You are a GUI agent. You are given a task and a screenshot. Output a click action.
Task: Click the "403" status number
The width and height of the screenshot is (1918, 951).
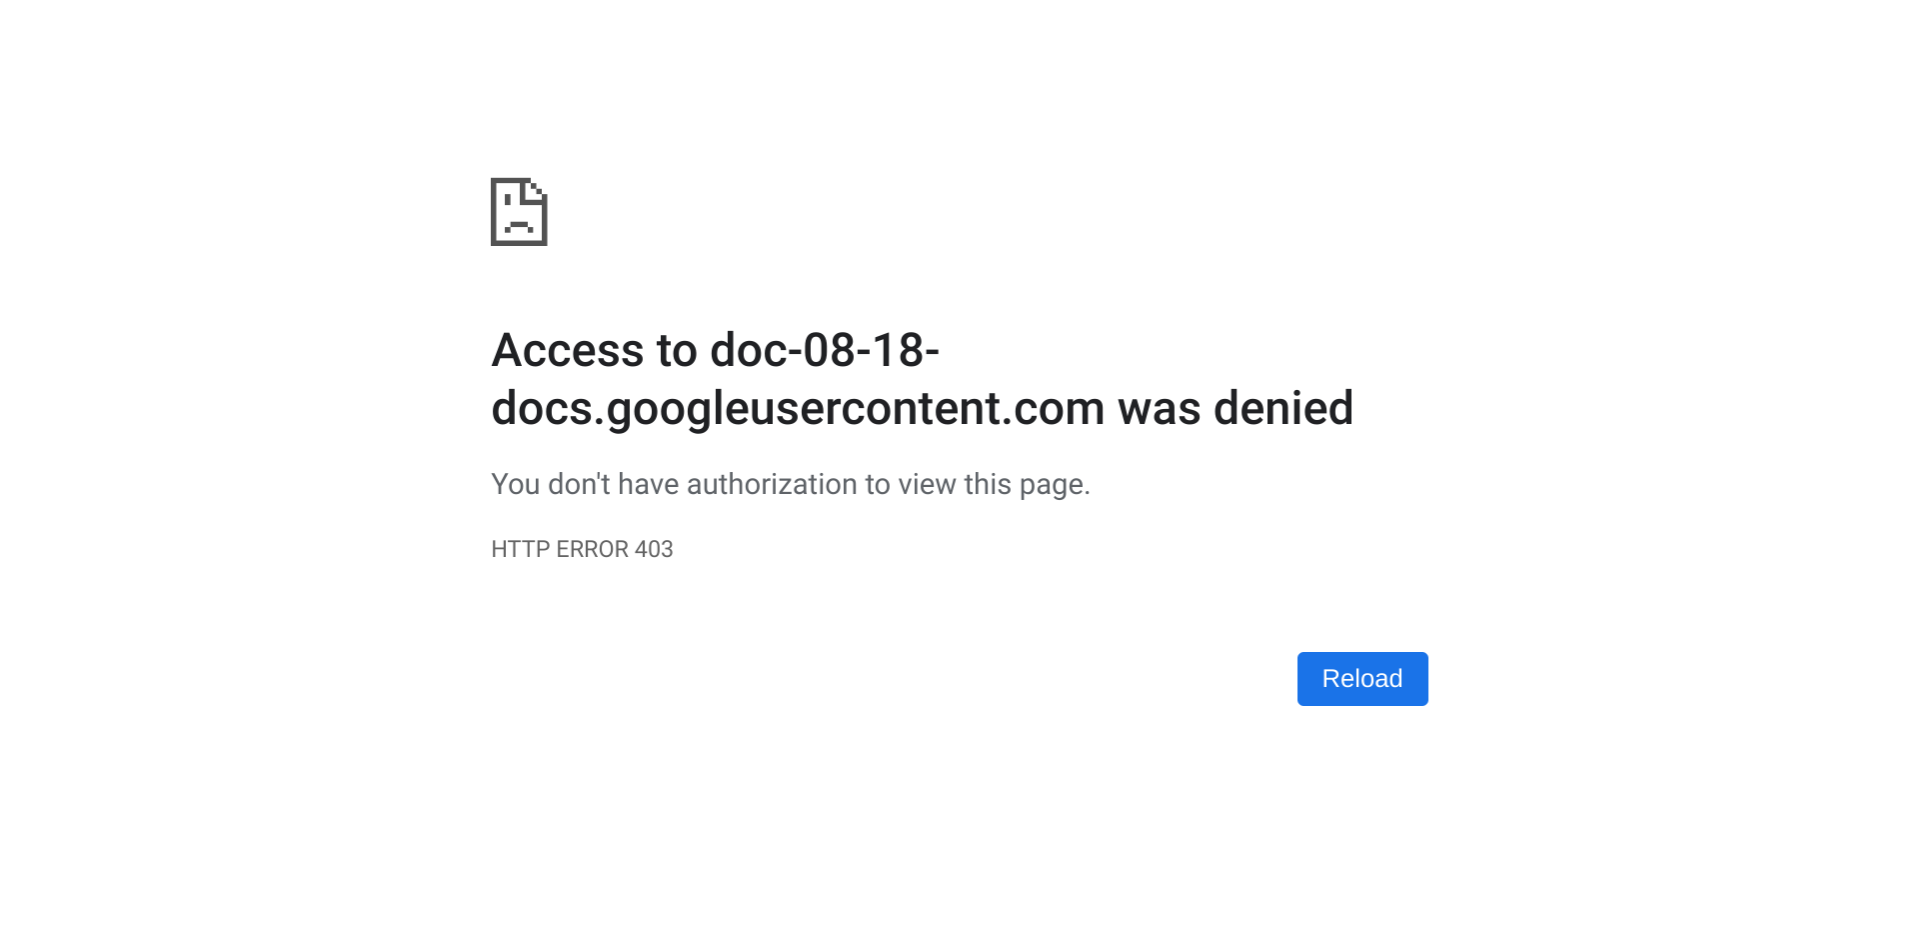click(x=654, y=550)
